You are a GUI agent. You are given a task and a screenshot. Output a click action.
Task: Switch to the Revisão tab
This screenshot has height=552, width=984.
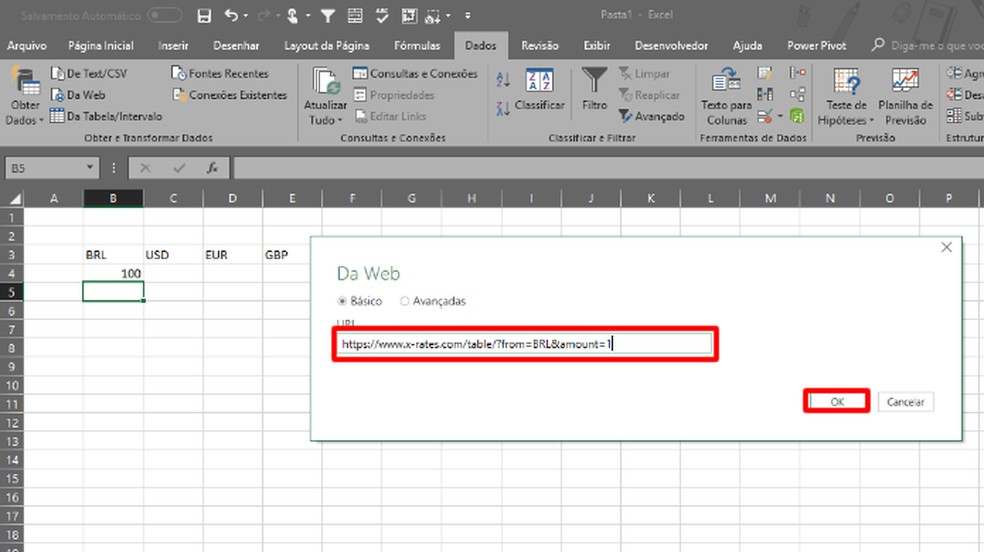(x=540, y=46)
